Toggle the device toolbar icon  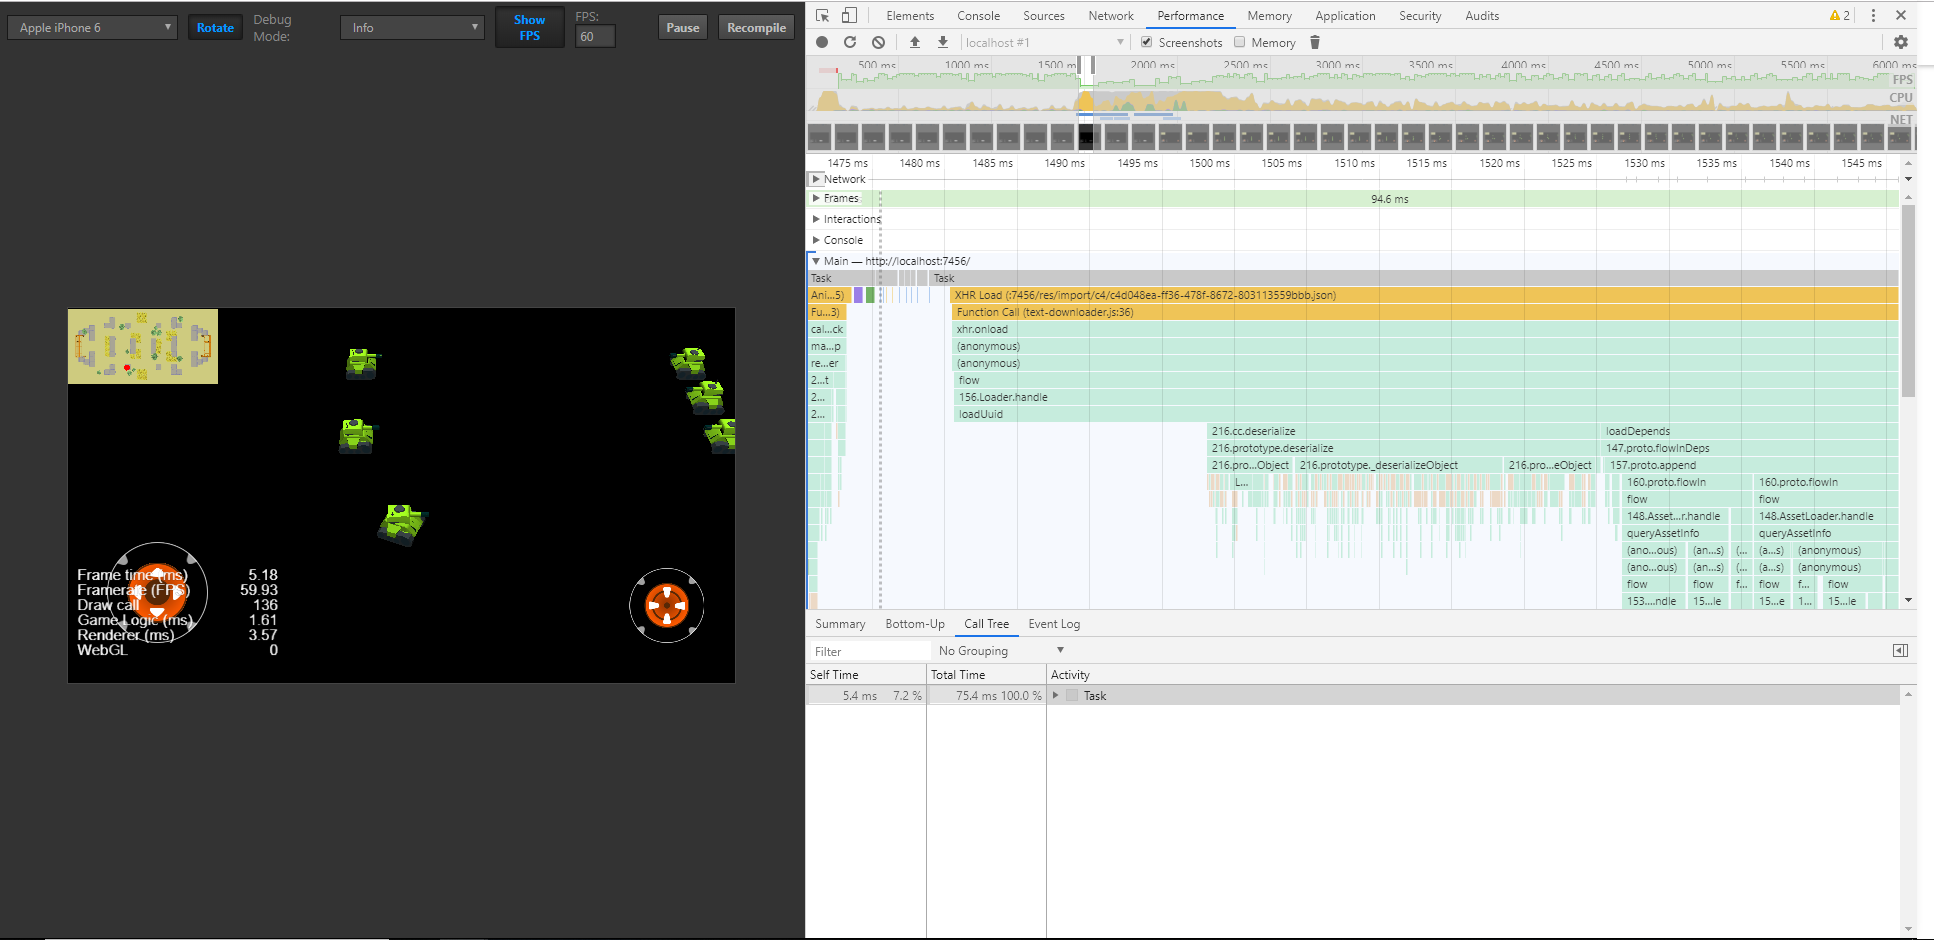tap(849, 15)
